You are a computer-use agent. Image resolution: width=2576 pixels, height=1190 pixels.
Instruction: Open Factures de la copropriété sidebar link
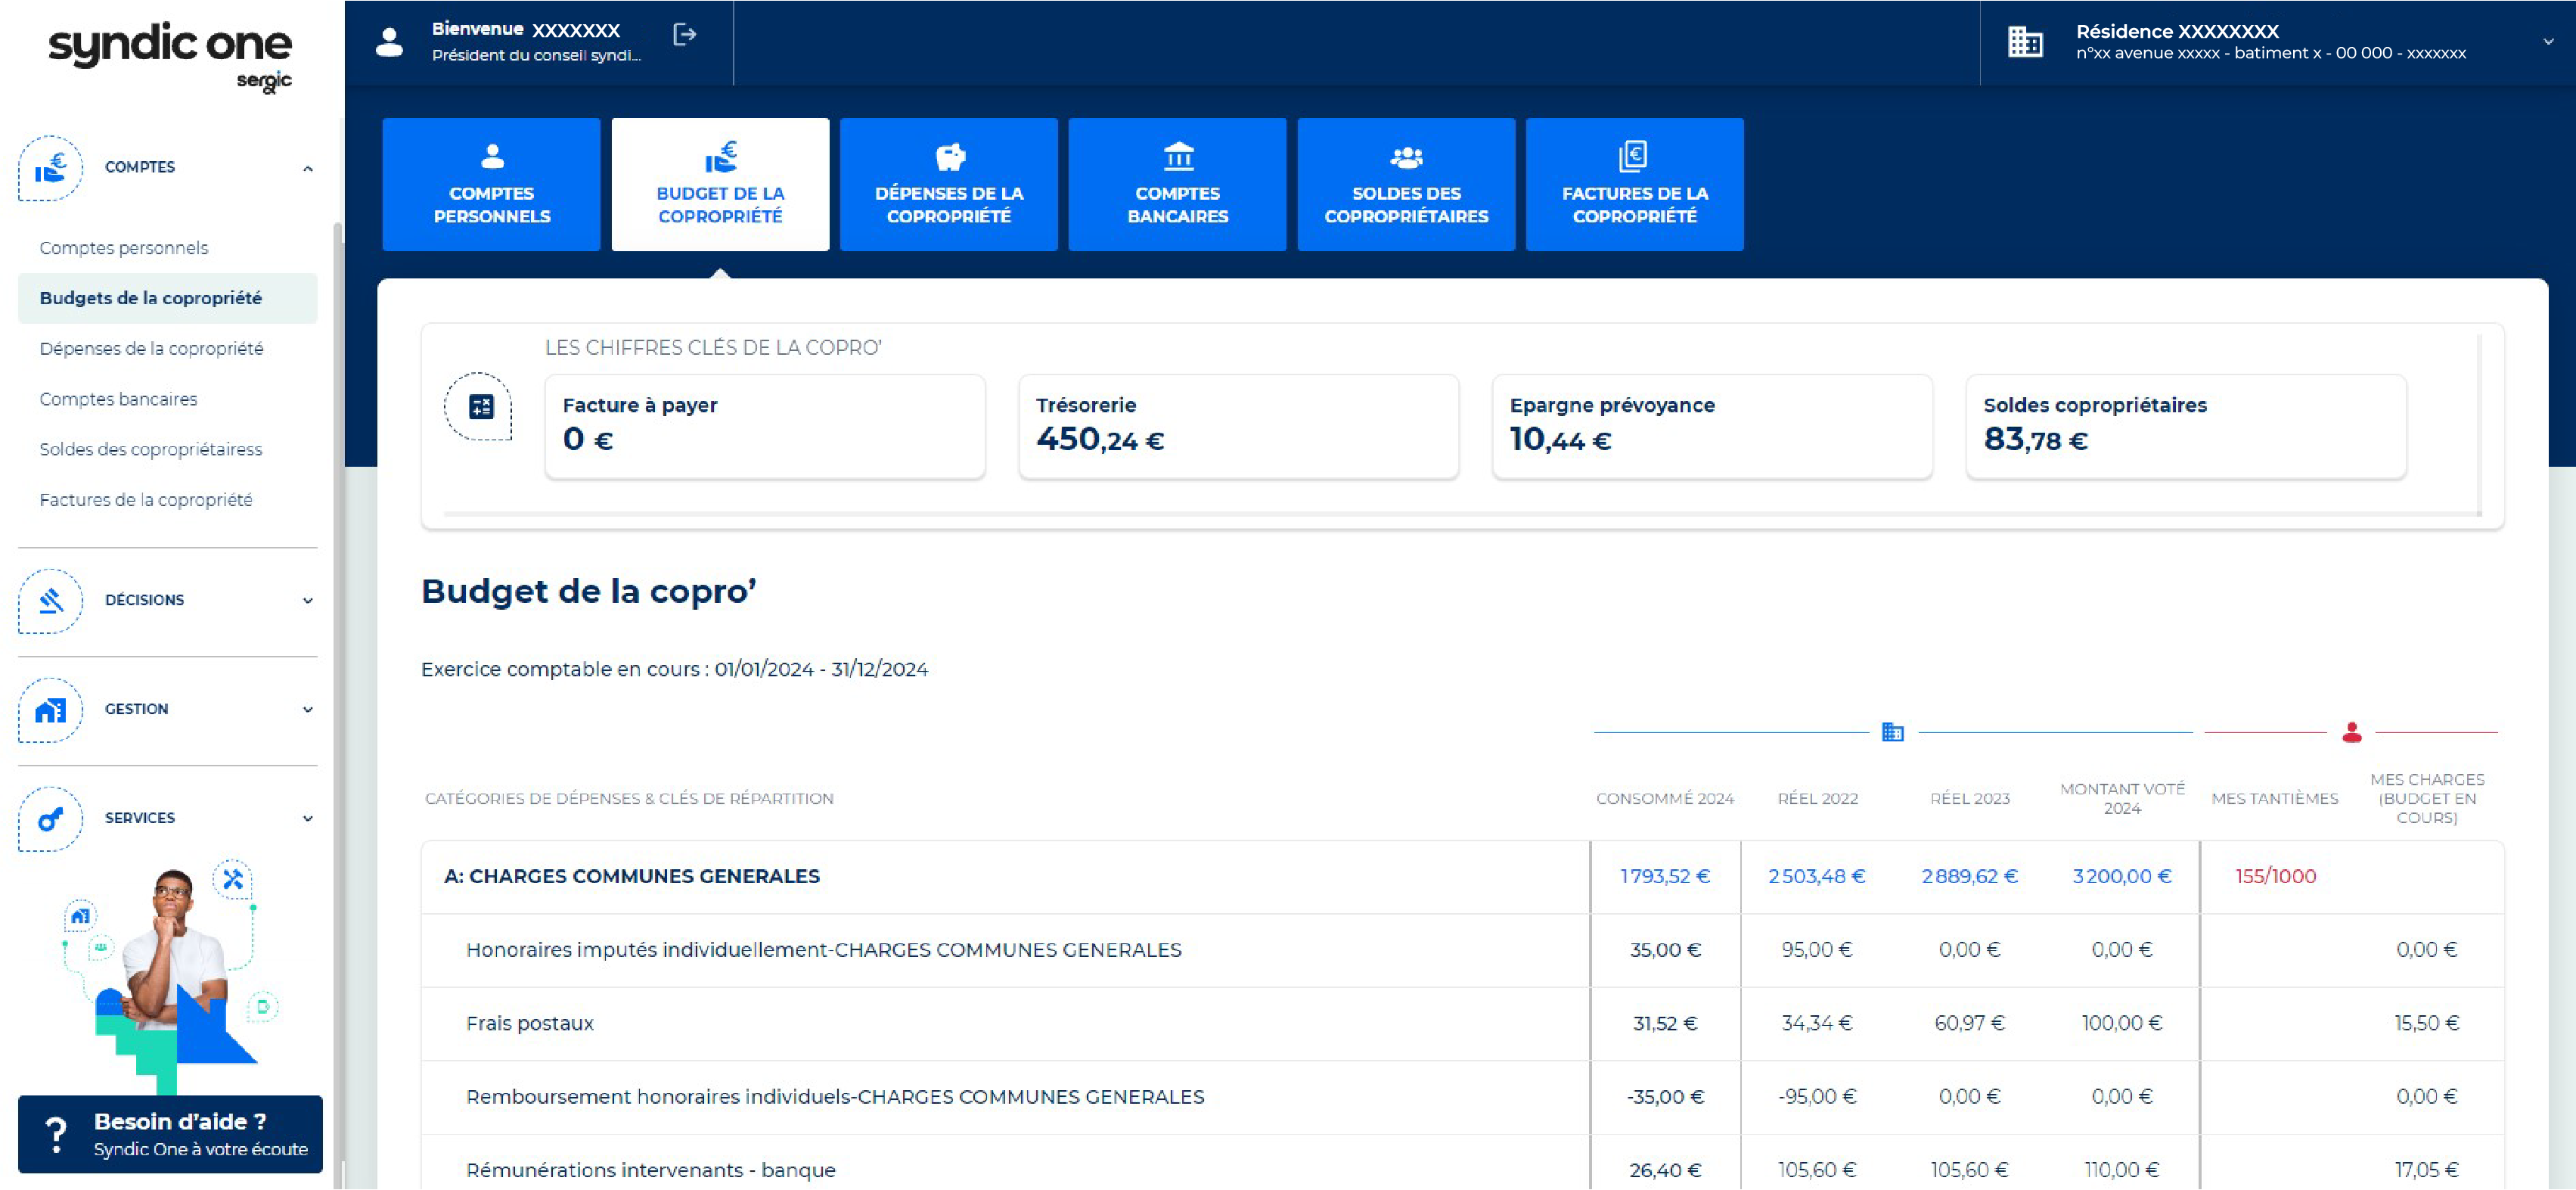click(146, 500)
